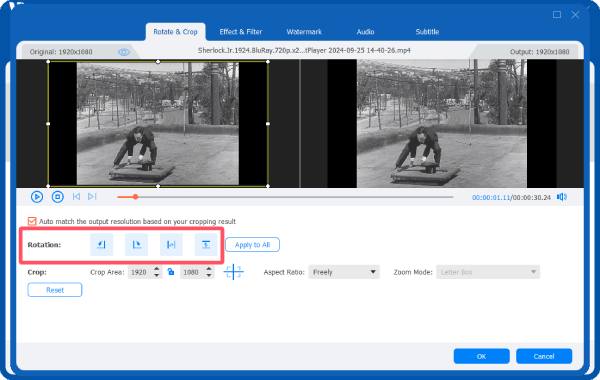Open the Aspect Ratio dropdown
This screenshot has width=600, height=380.
(344, 272)
